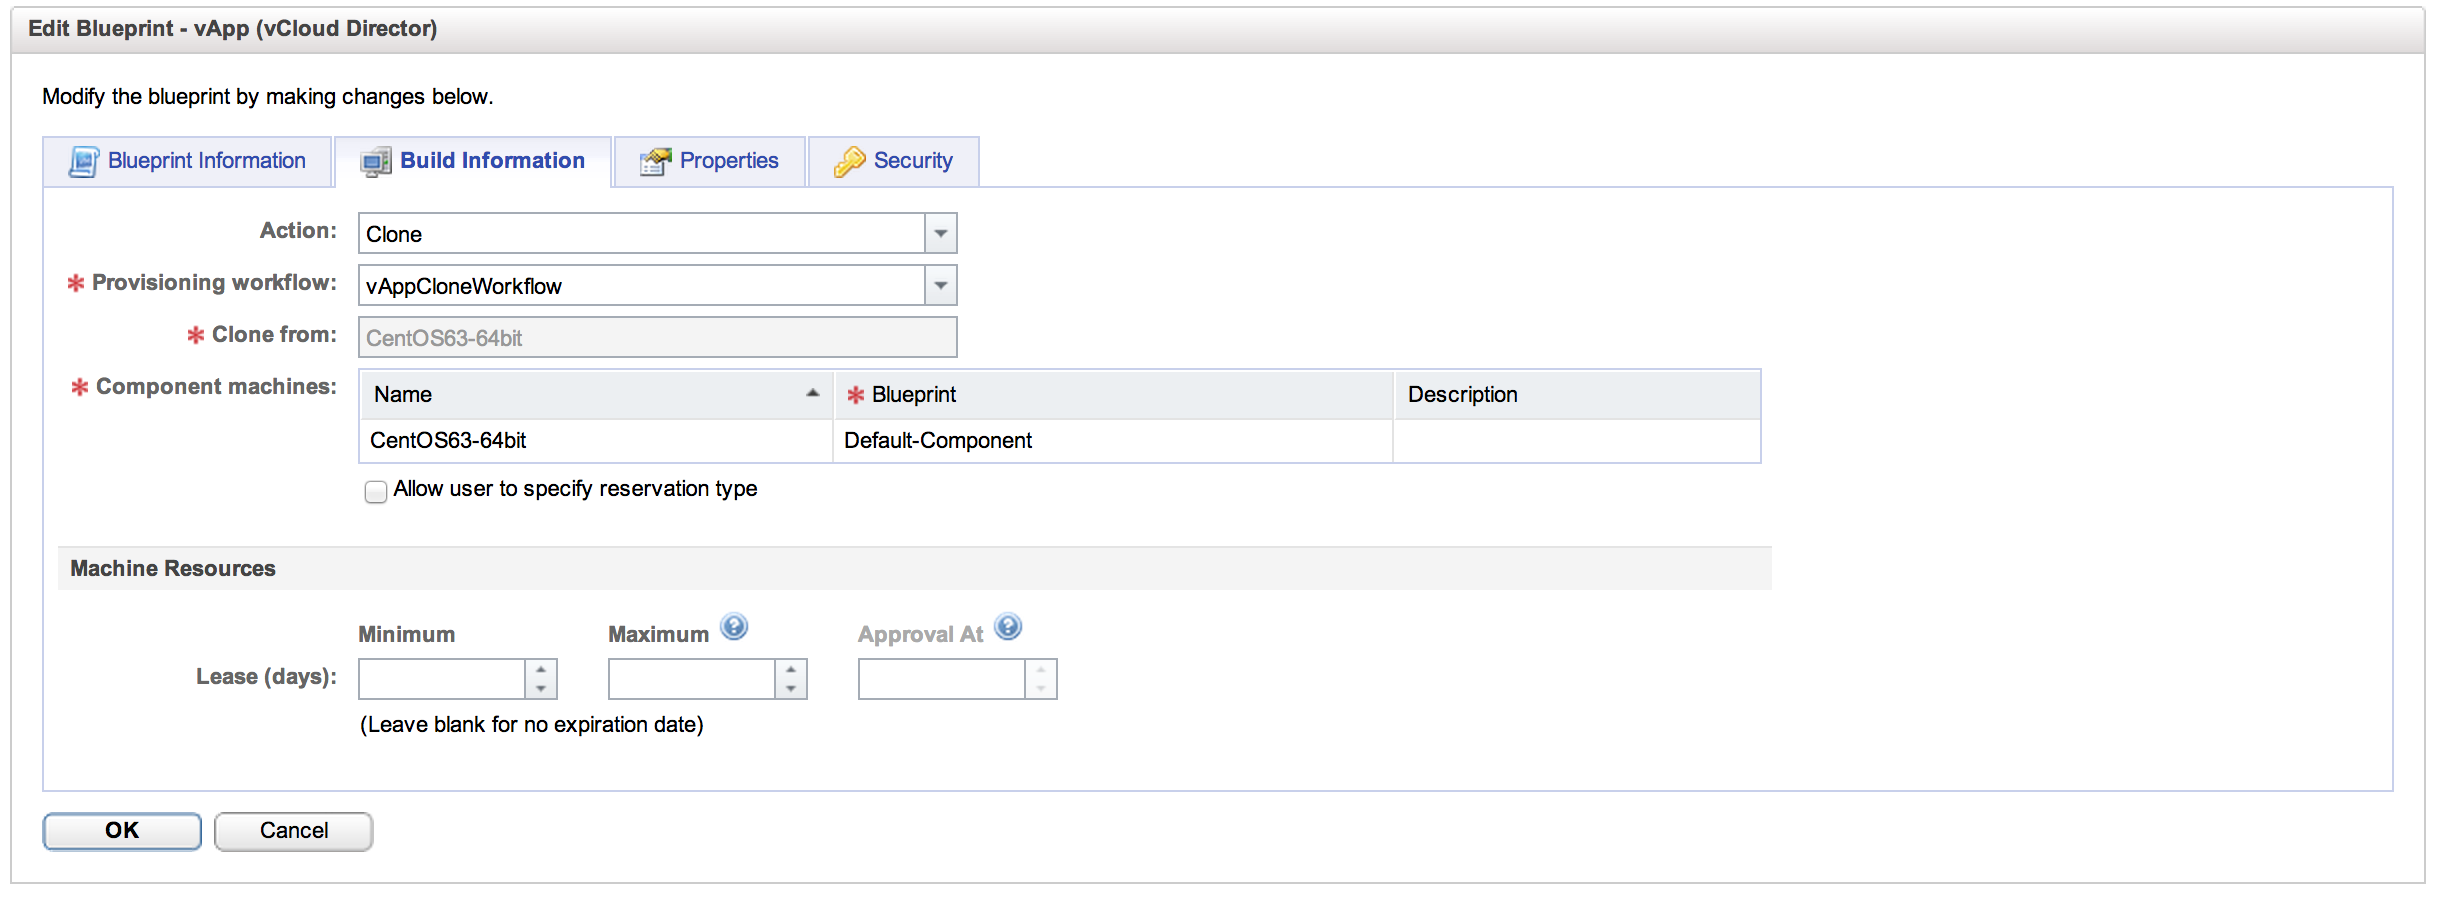Viewport: 2442px width, 914px height.
Task: Sort component machines by Name column
Action: 595,395
